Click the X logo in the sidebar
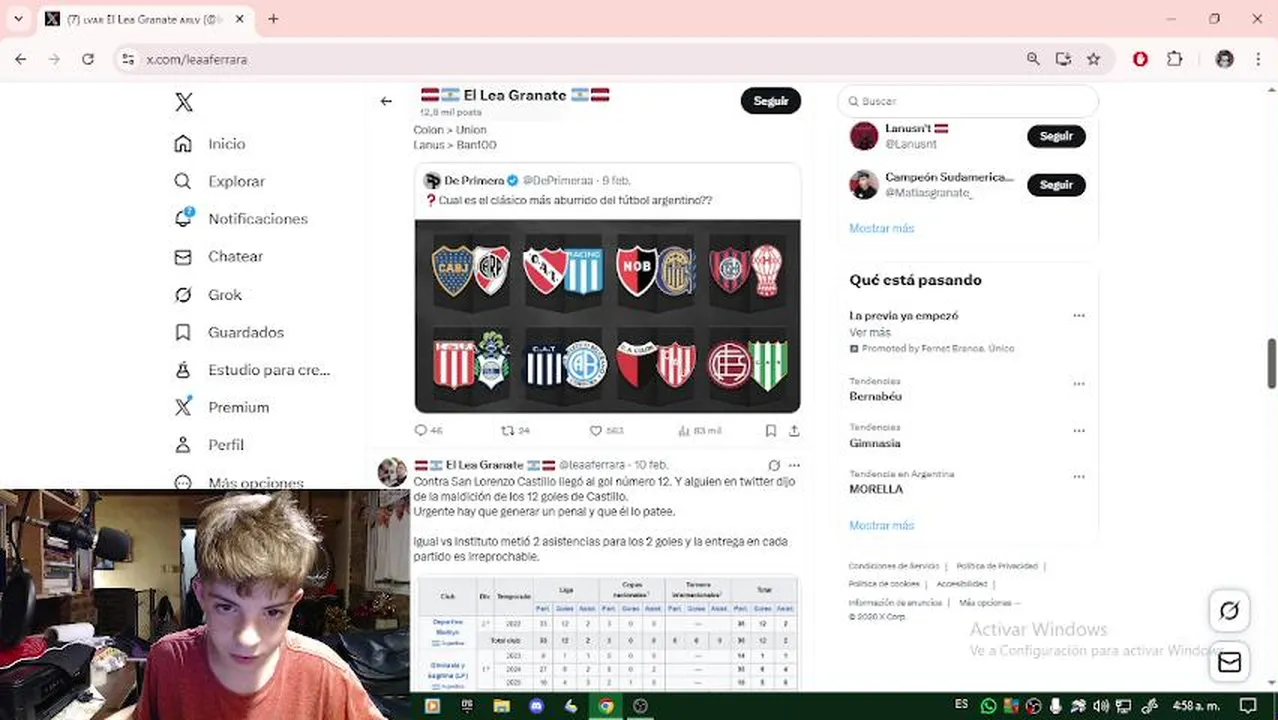Screen dimensions: 1278x720 click(x=183, y=102)
